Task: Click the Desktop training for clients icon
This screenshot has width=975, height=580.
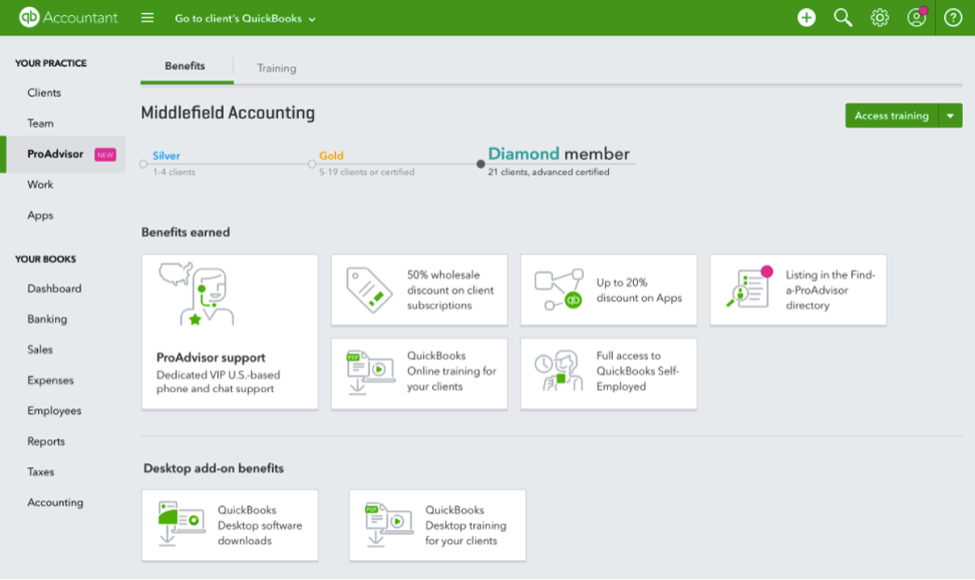Action: pos(389,525)
